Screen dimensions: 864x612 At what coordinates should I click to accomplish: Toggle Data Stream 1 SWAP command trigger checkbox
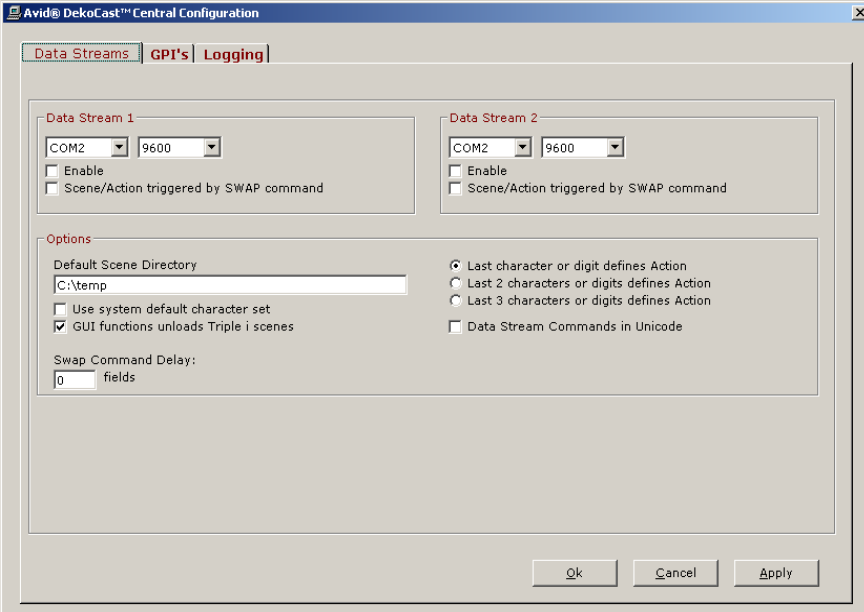[x=52, y=188]
